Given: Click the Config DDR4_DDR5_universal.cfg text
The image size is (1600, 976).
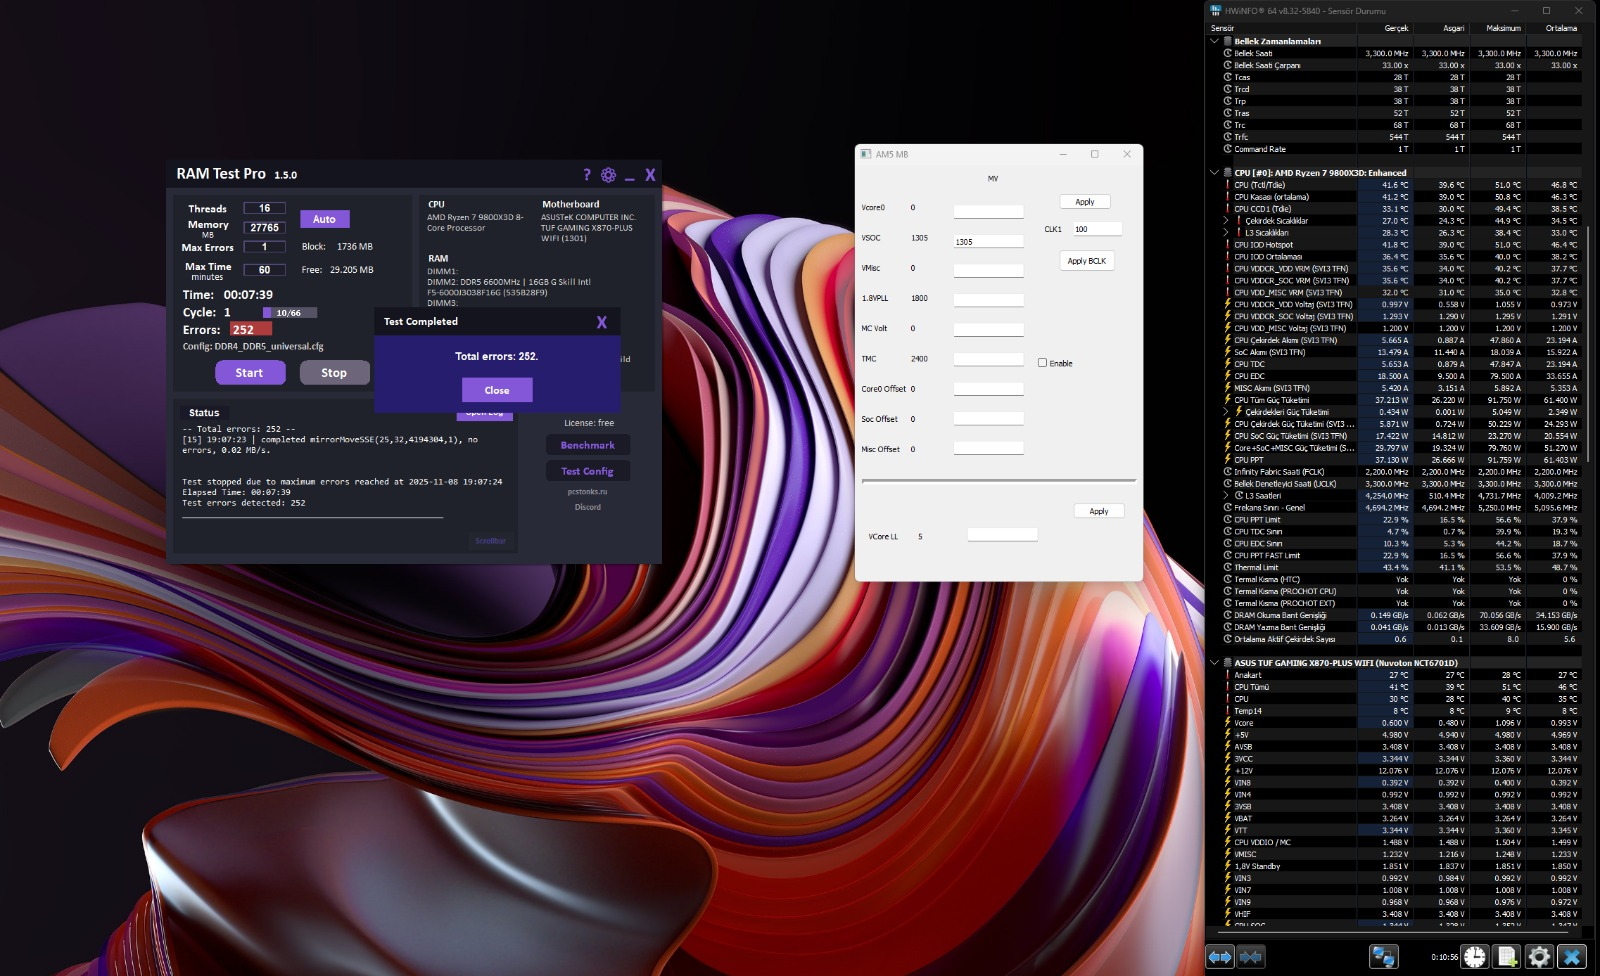Looking at the screenshot, I should click(x=253, y=347).
